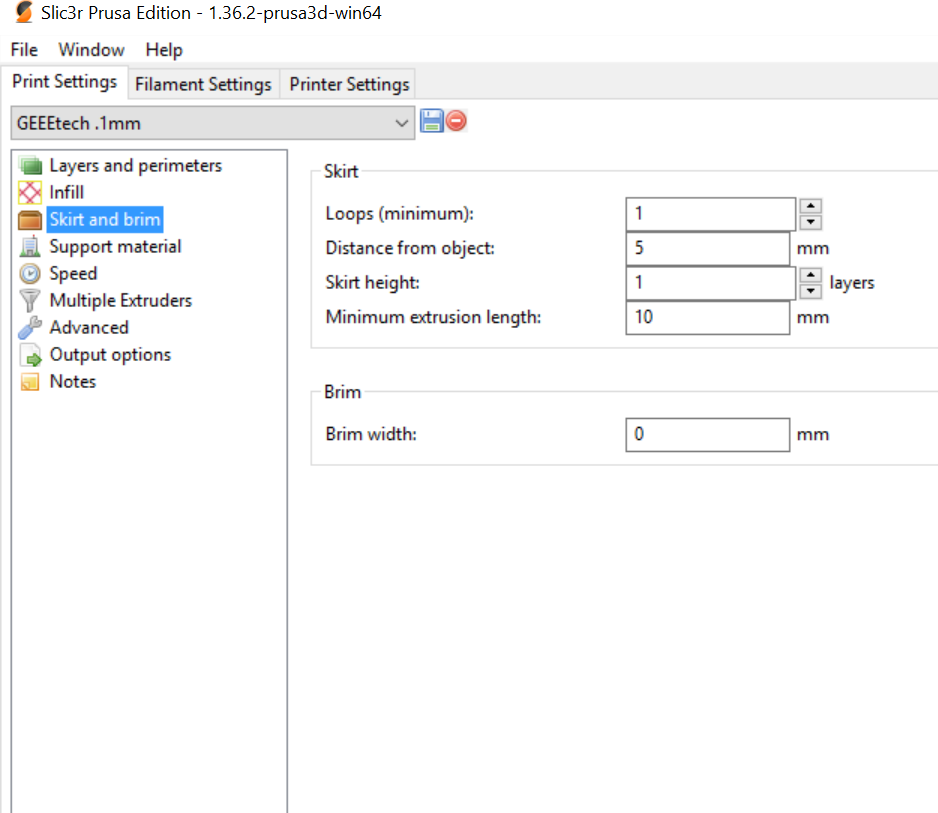Select Layers and perimeters in the list
The image size is (938, 813).
(136, 165)
